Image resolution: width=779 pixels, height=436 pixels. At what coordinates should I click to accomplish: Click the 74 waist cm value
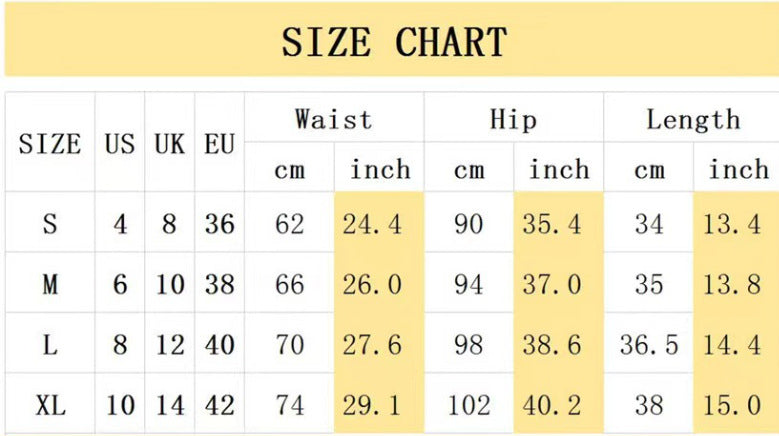[289, 406]
